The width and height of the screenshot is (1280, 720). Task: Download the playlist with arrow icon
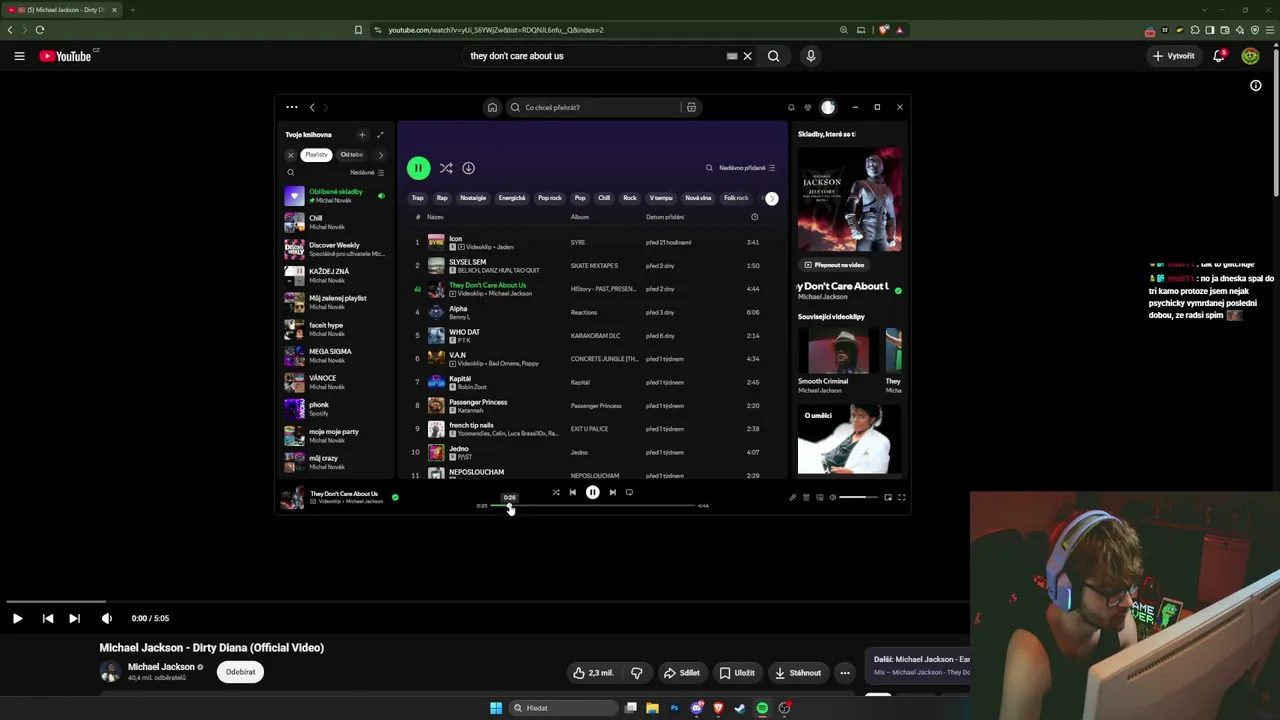pyautogui.click(x=468, y=168)
